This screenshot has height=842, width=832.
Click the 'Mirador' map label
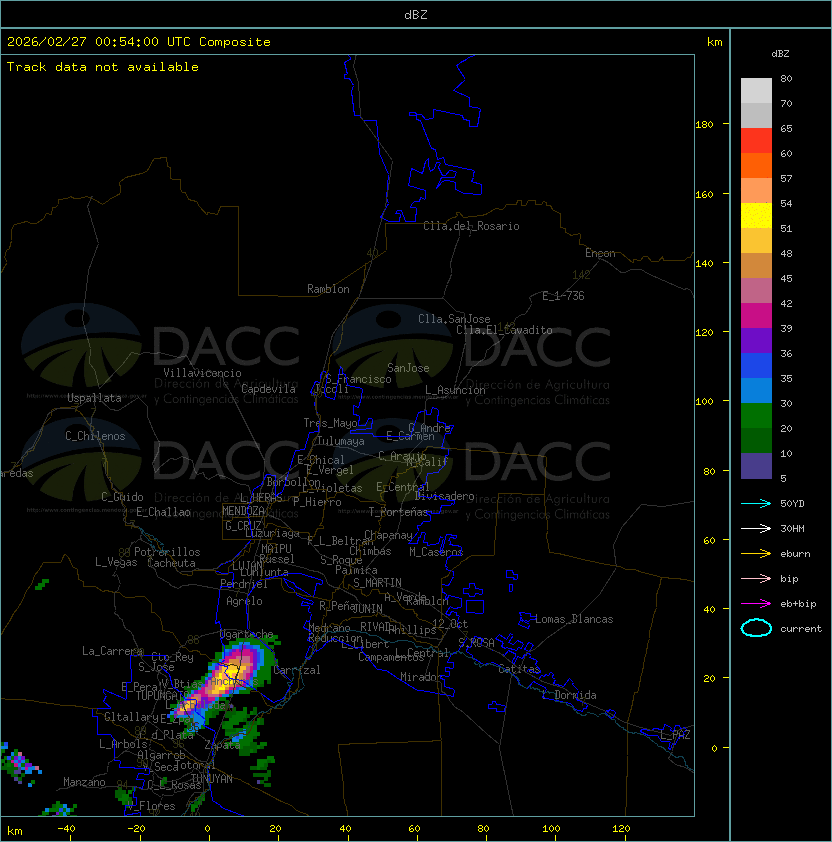[x=421, y=677]
